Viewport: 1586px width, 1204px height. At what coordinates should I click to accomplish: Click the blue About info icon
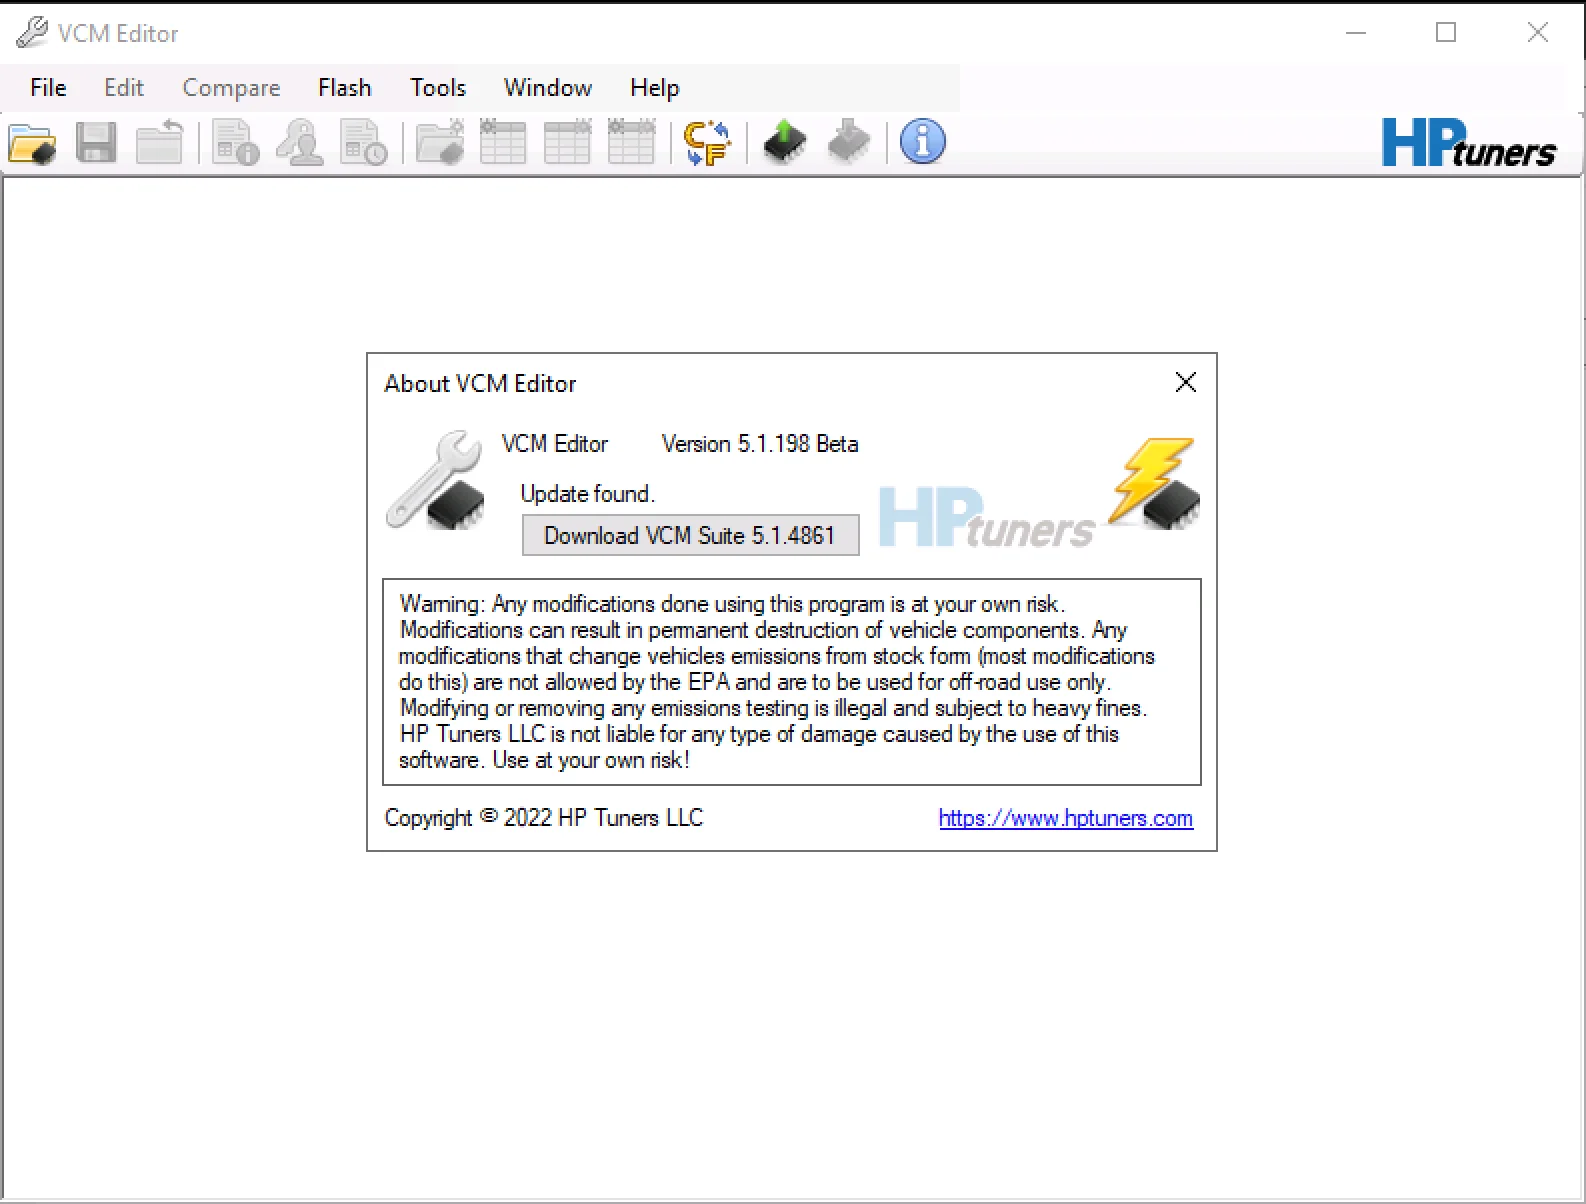(x=923, y=142)
